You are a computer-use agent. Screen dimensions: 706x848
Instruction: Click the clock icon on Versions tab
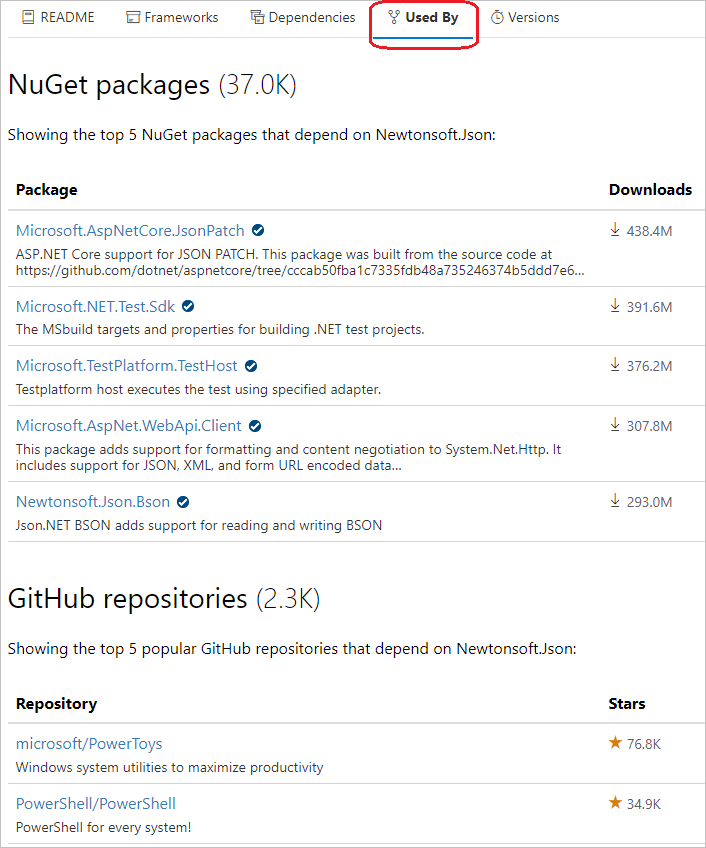point(498,17)
